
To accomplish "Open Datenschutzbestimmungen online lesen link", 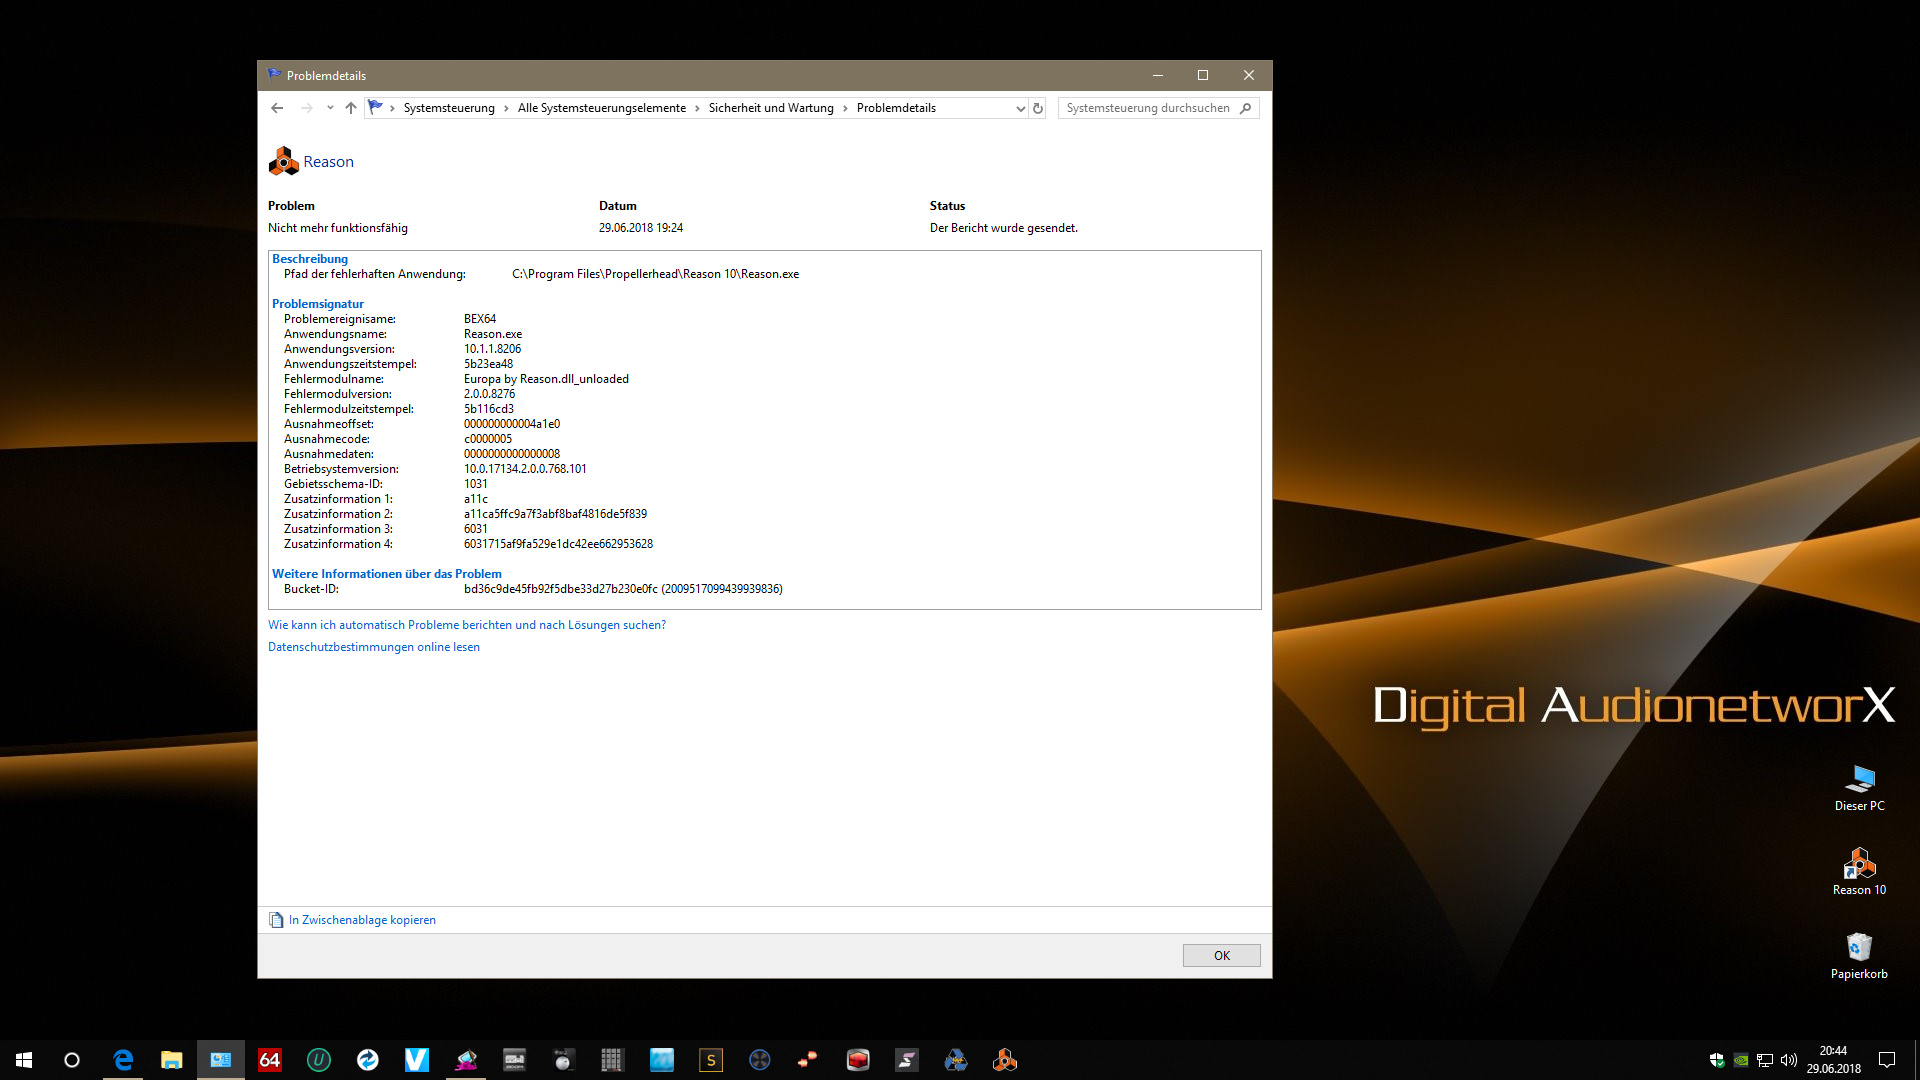I will [x=374, y=647].
